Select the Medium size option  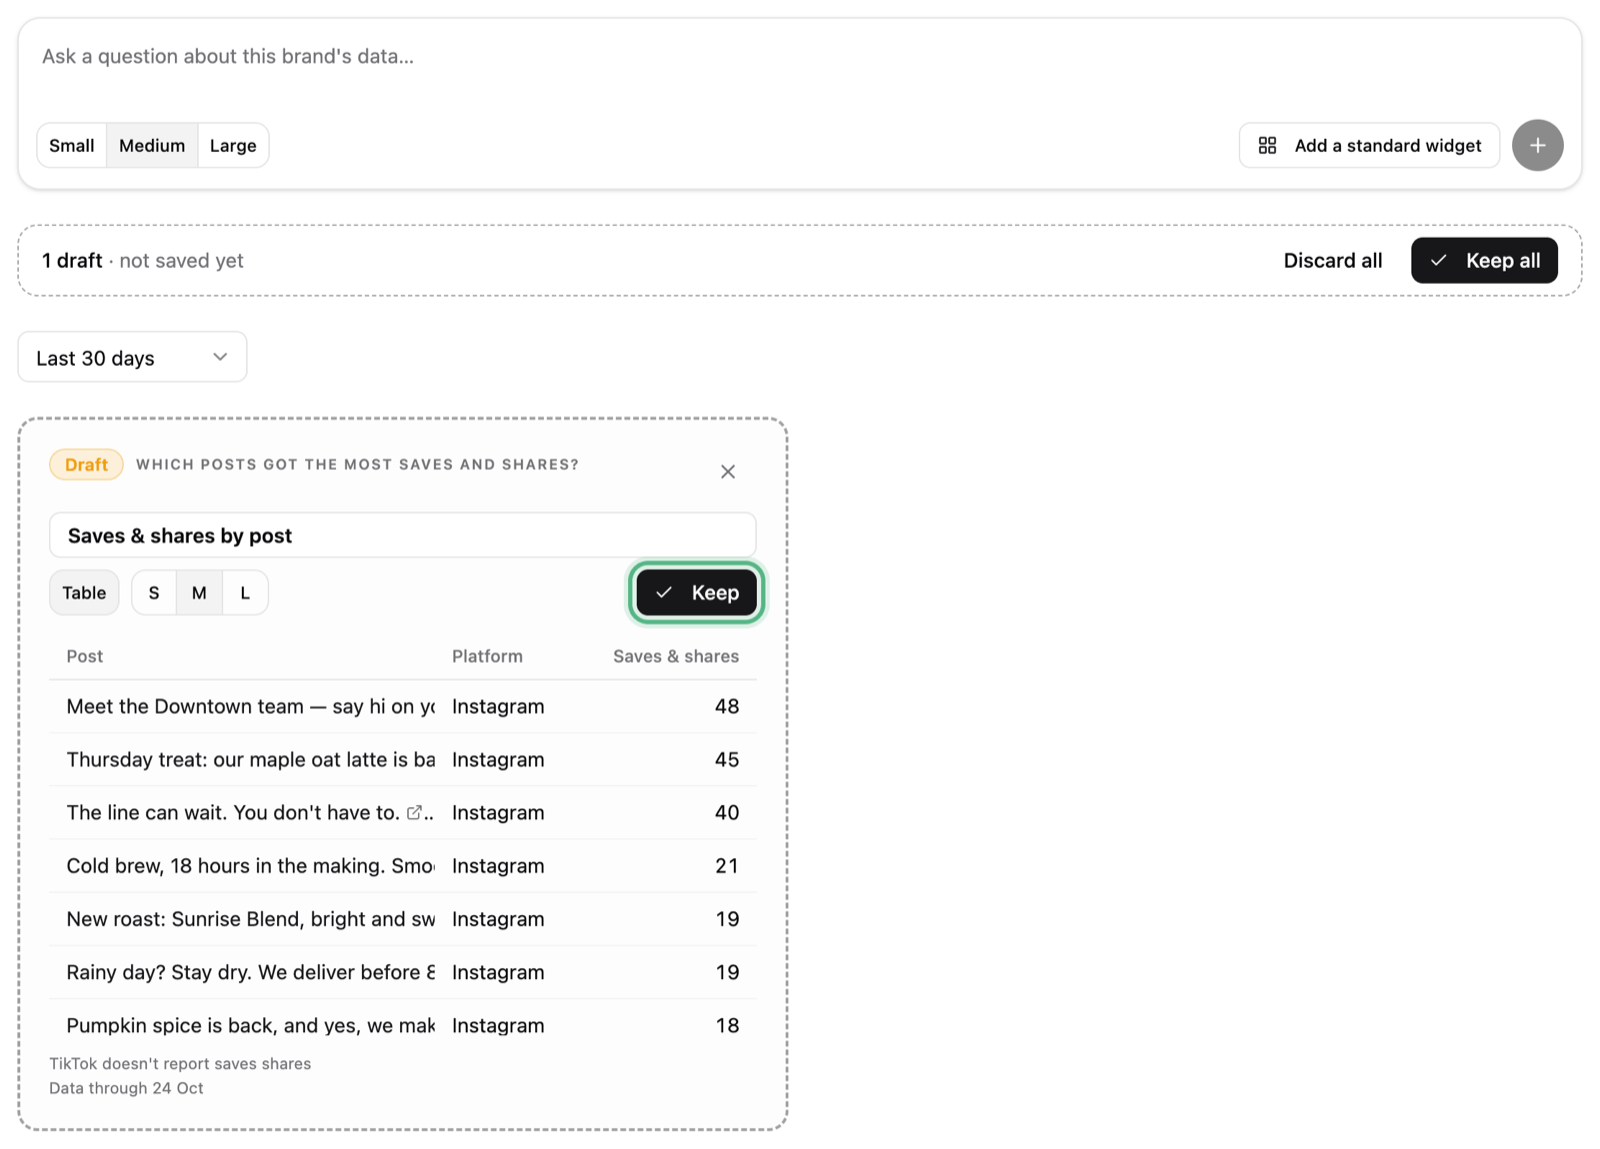(152, 146)
